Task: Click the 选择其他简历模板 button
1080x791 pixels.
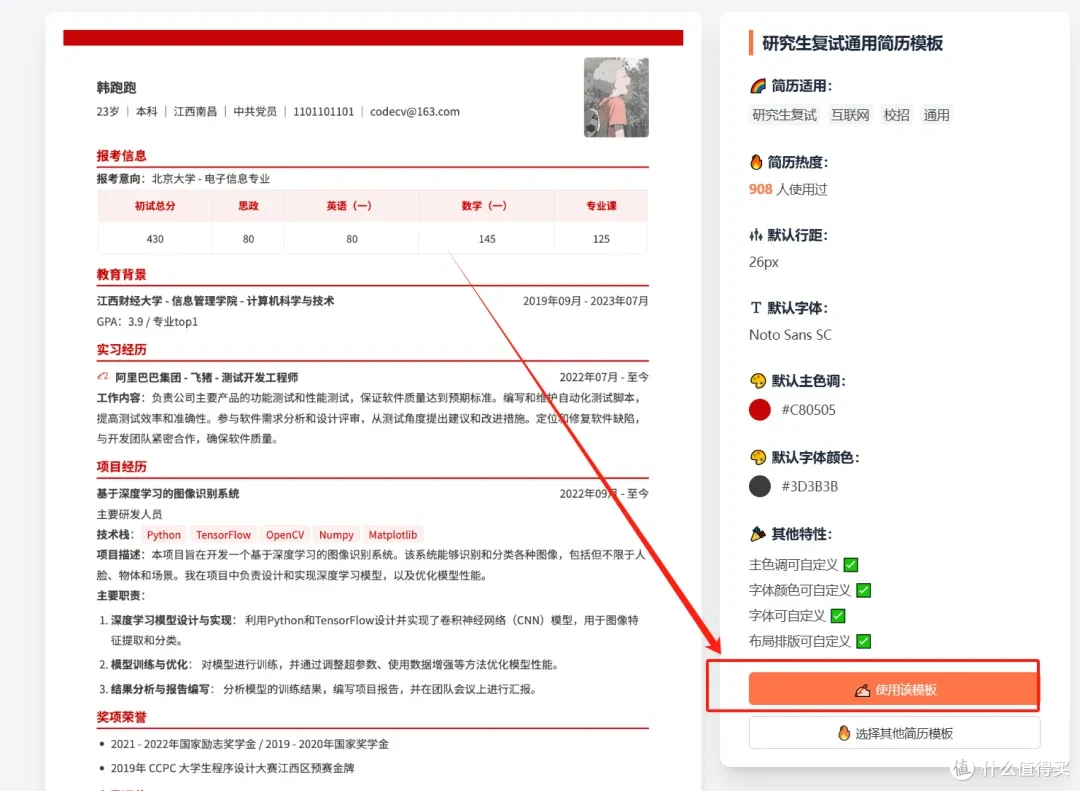Action: pos(894,732)
